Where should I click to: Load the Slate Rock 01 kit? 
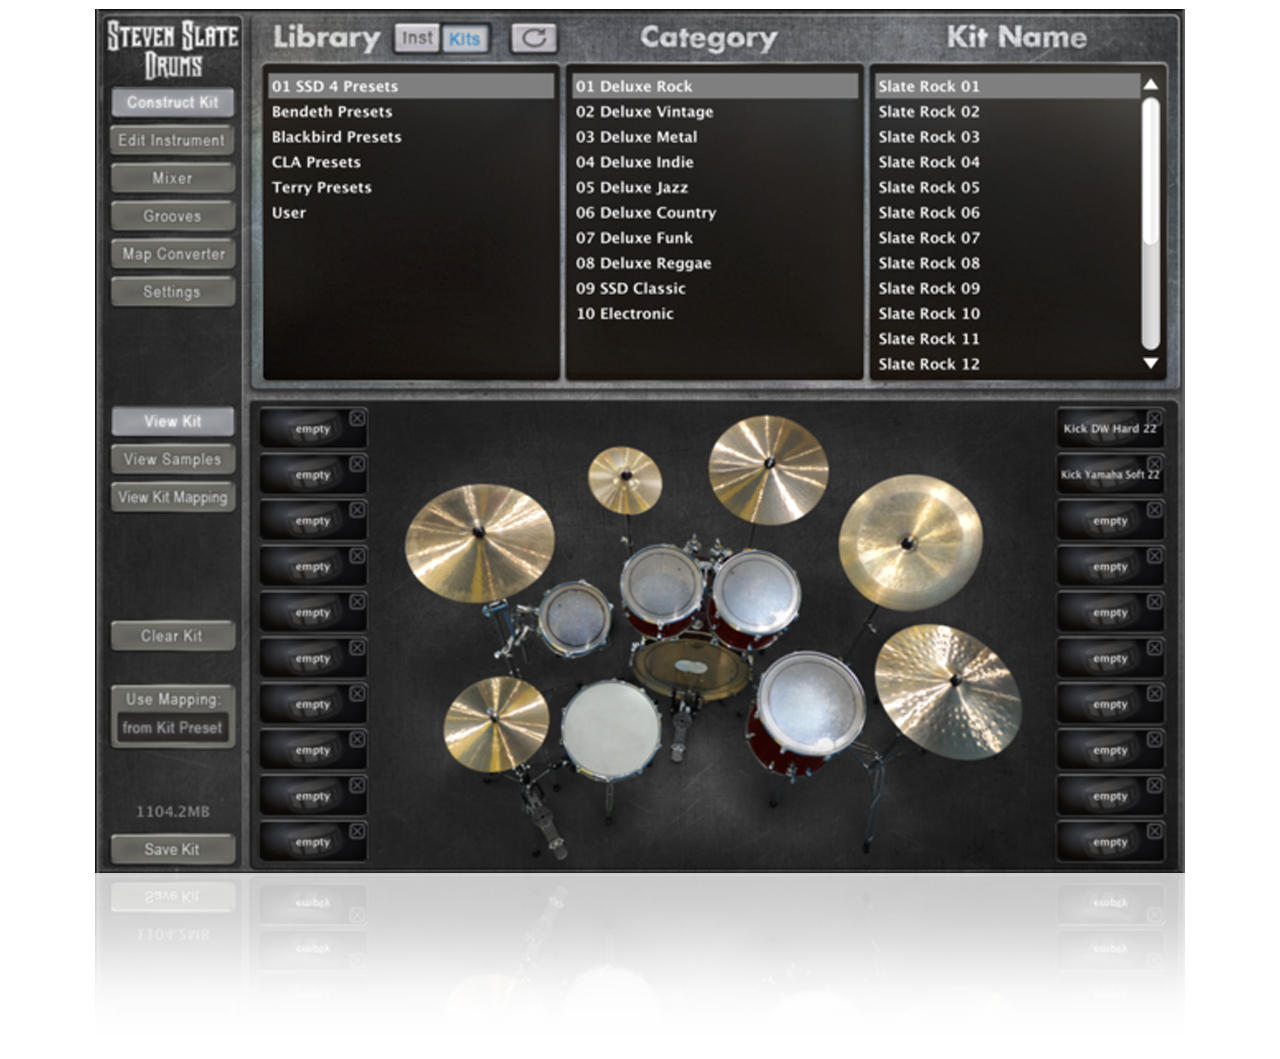coord(1006,86)
